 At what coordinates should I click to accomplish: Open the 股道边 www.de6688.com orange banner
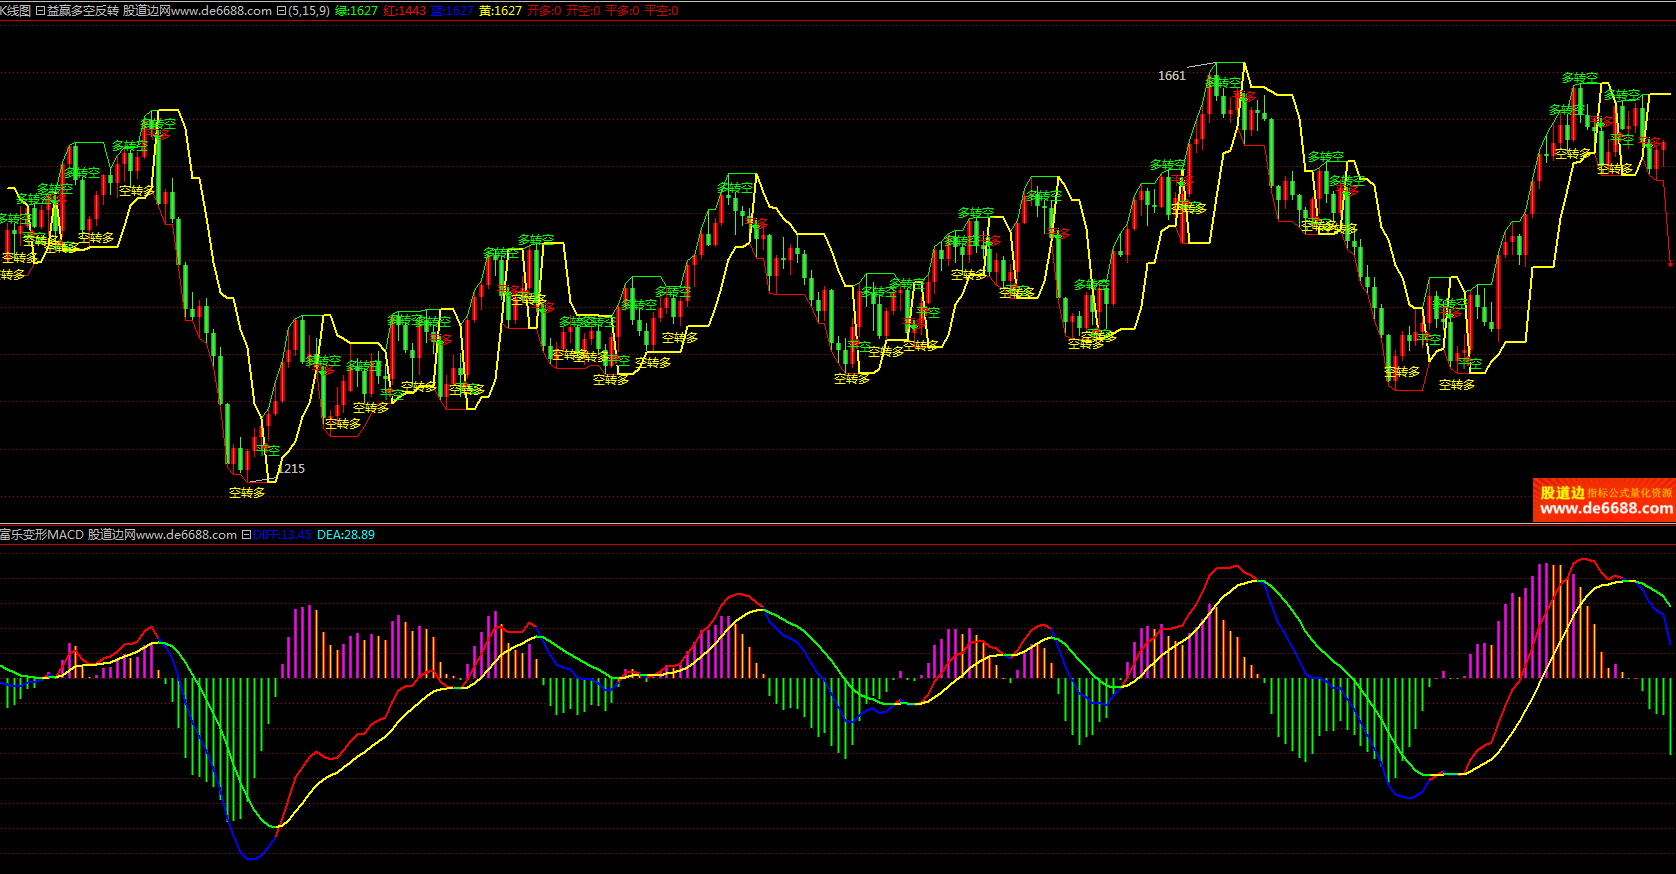coord(1604,500)
